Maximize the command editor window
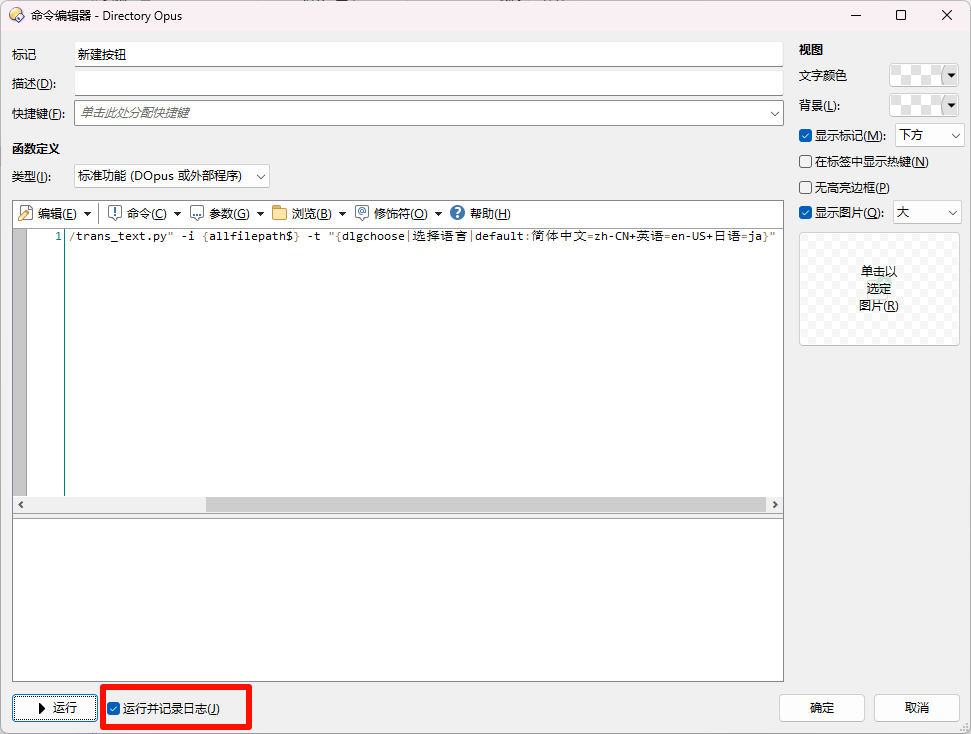The height and width of the screenshot is (734, 971). click(901, 15)
